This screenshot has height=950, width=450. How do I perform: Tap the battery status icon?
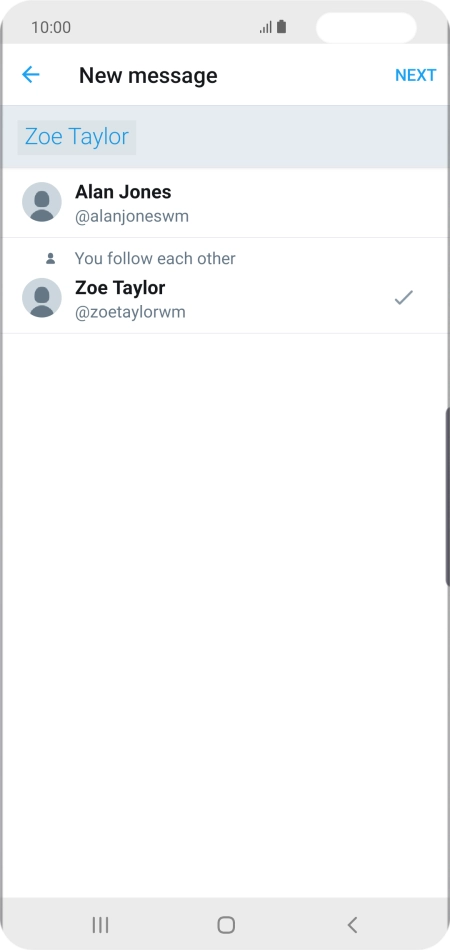282,27
